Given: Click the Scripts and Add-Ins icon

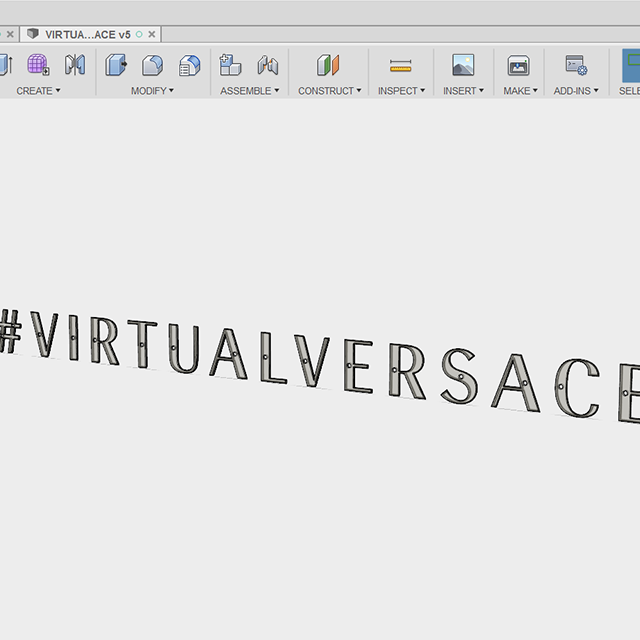Looking at the screenshot, I should click(576, 65).
